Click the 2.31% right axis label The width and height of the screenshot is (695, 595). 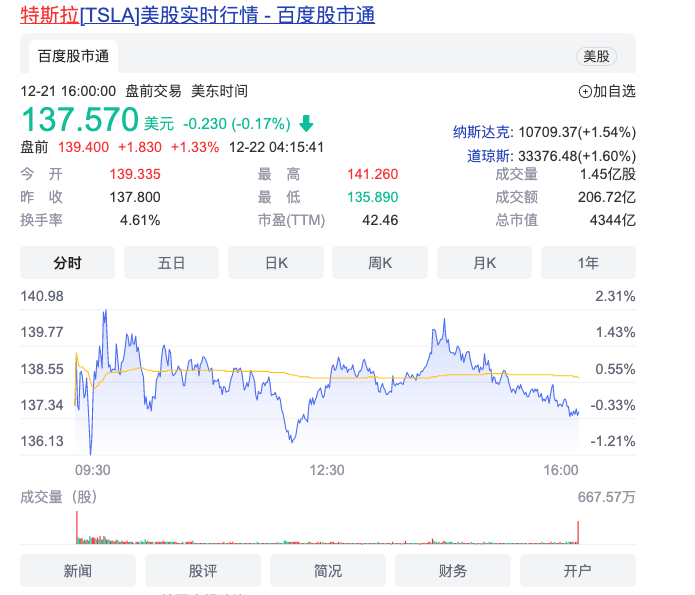tap(615, 296)
